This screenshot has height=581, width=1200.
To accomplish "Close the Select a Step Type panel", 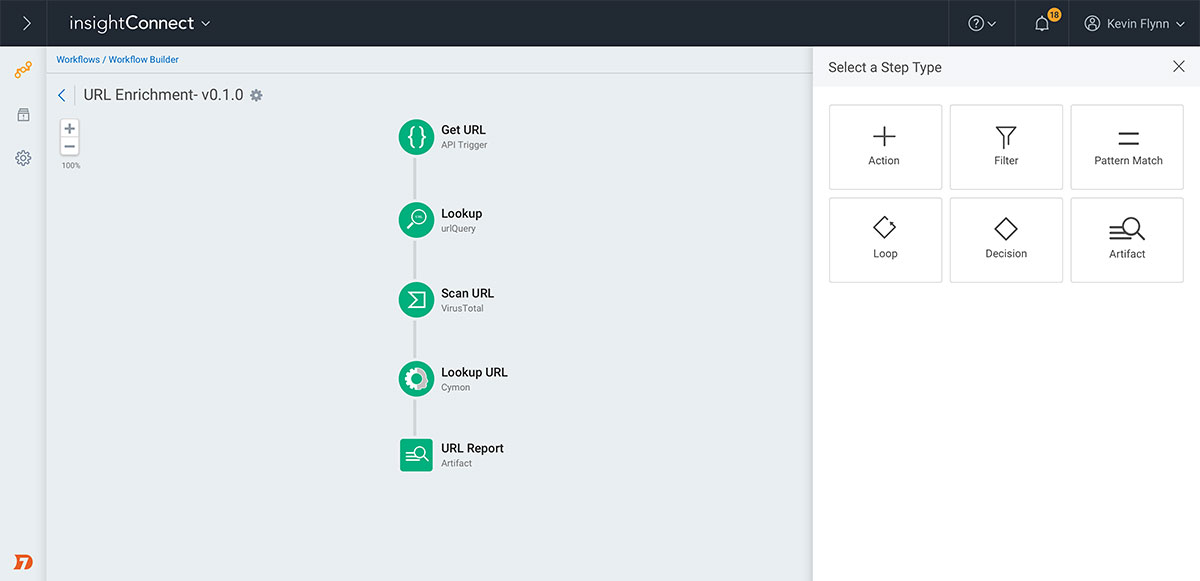I will tap(1178, 67).
